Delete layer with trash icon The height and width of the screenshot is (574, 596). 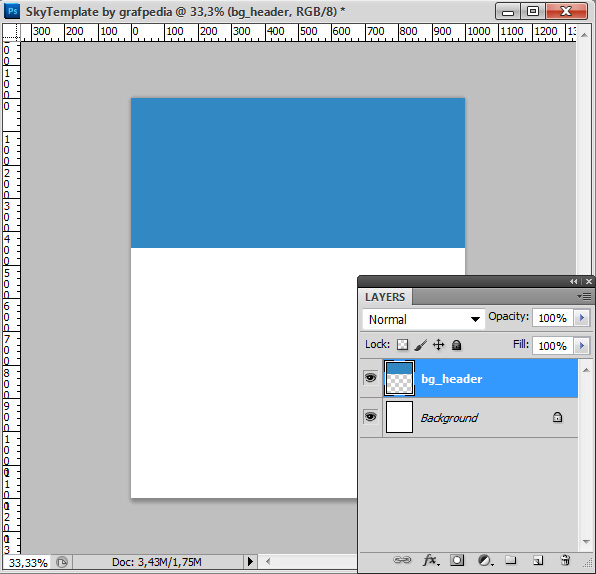coord(565,560)
